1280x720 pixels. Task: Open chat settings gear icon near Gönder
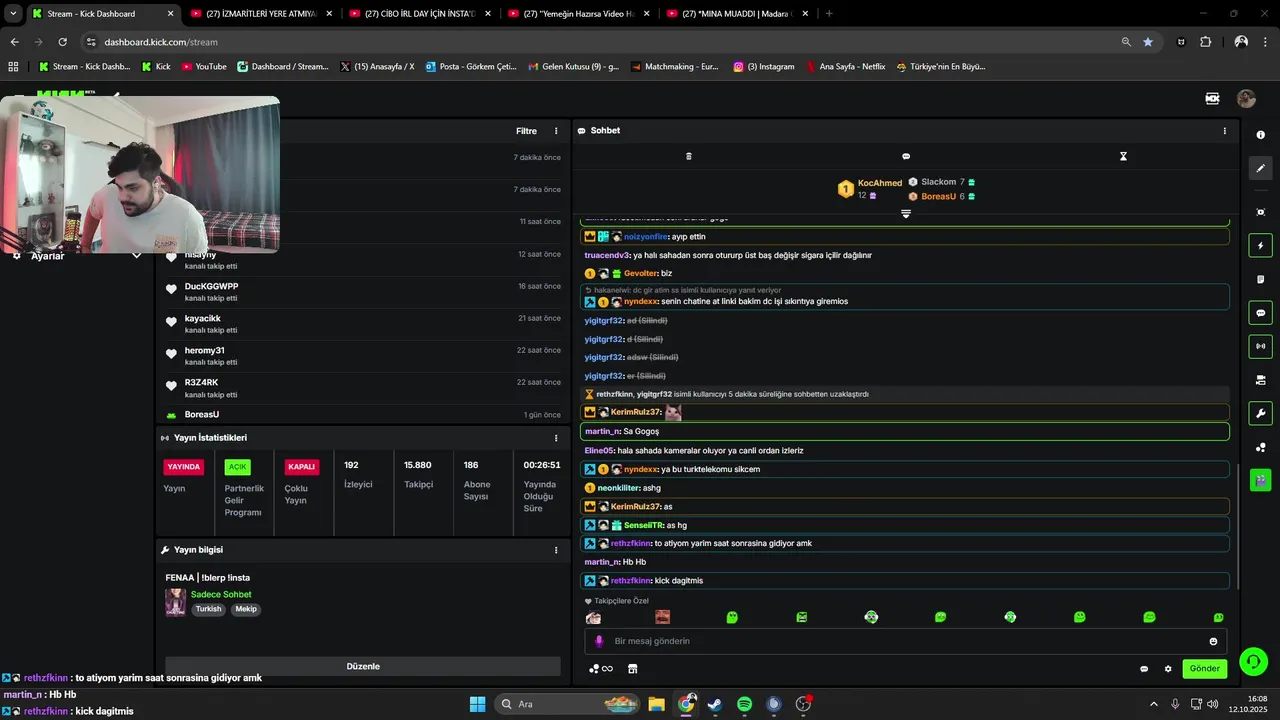coord(1168,669)
